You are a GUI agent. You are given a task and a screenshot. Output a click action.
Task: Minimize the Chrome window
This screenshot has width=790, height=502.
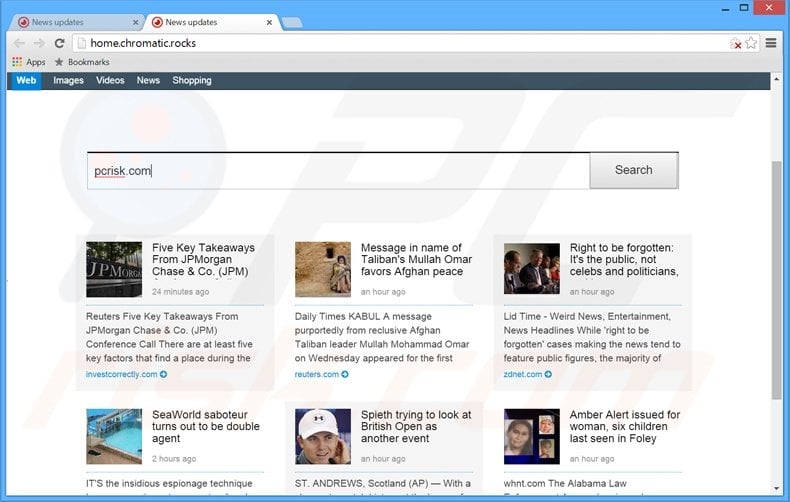(726, 8)
